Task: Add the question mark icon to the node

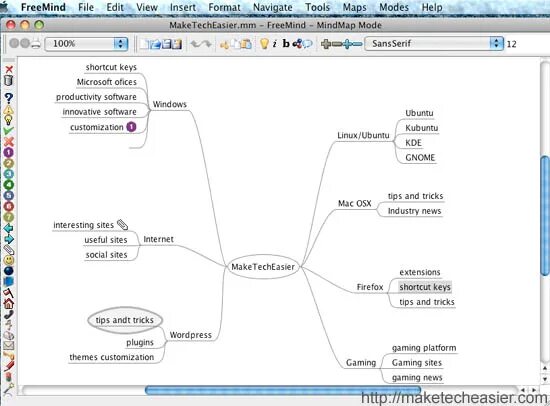Action: 9,98
